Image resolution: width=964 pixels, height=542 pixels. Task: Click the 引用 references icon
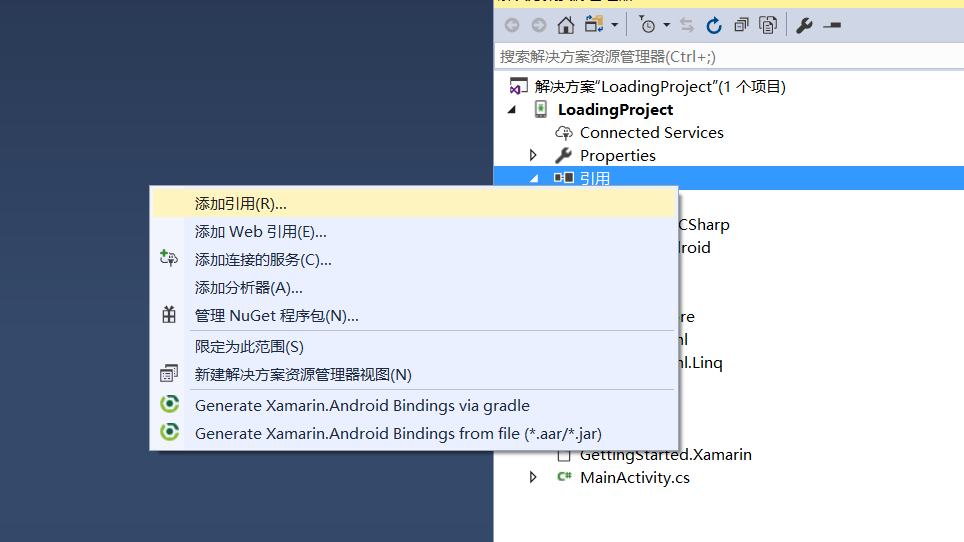(x=564, y=178)
